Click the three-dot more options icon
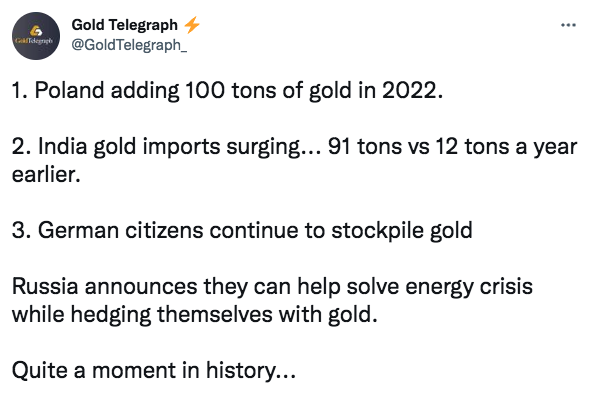This screenshot has width=590, height=396. pos(568,25)
